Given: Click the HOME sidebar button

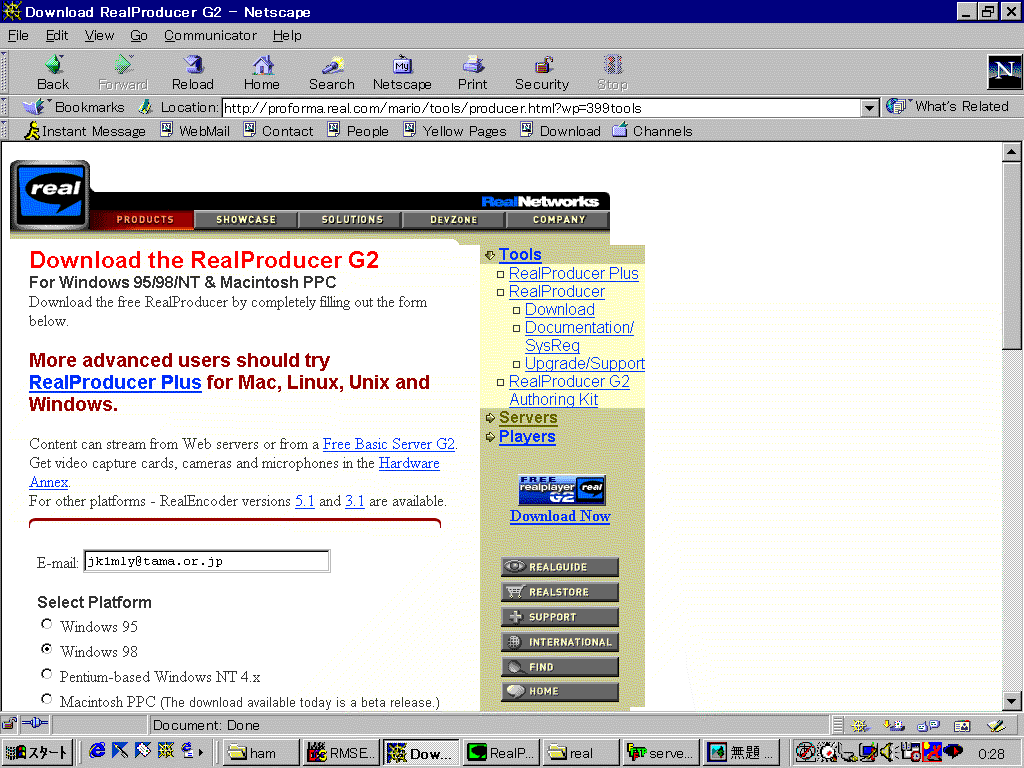Looking at the screenshot, I should (560, 692).
